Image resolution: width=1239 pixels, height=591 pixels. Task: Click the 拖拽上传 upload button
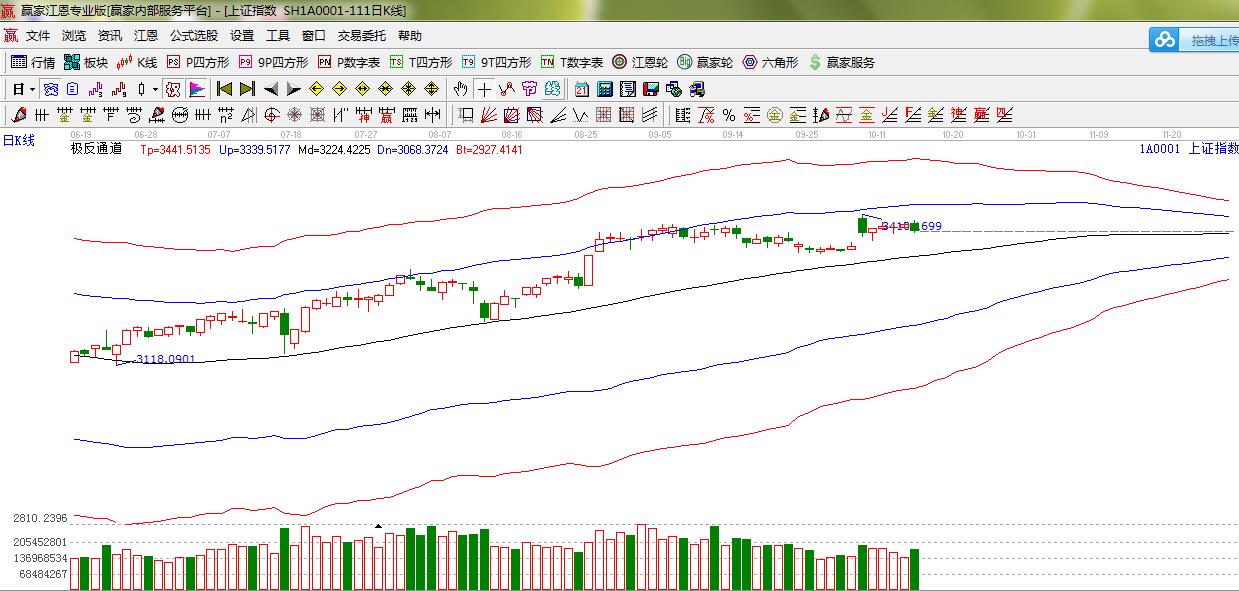pos(1195,40)
